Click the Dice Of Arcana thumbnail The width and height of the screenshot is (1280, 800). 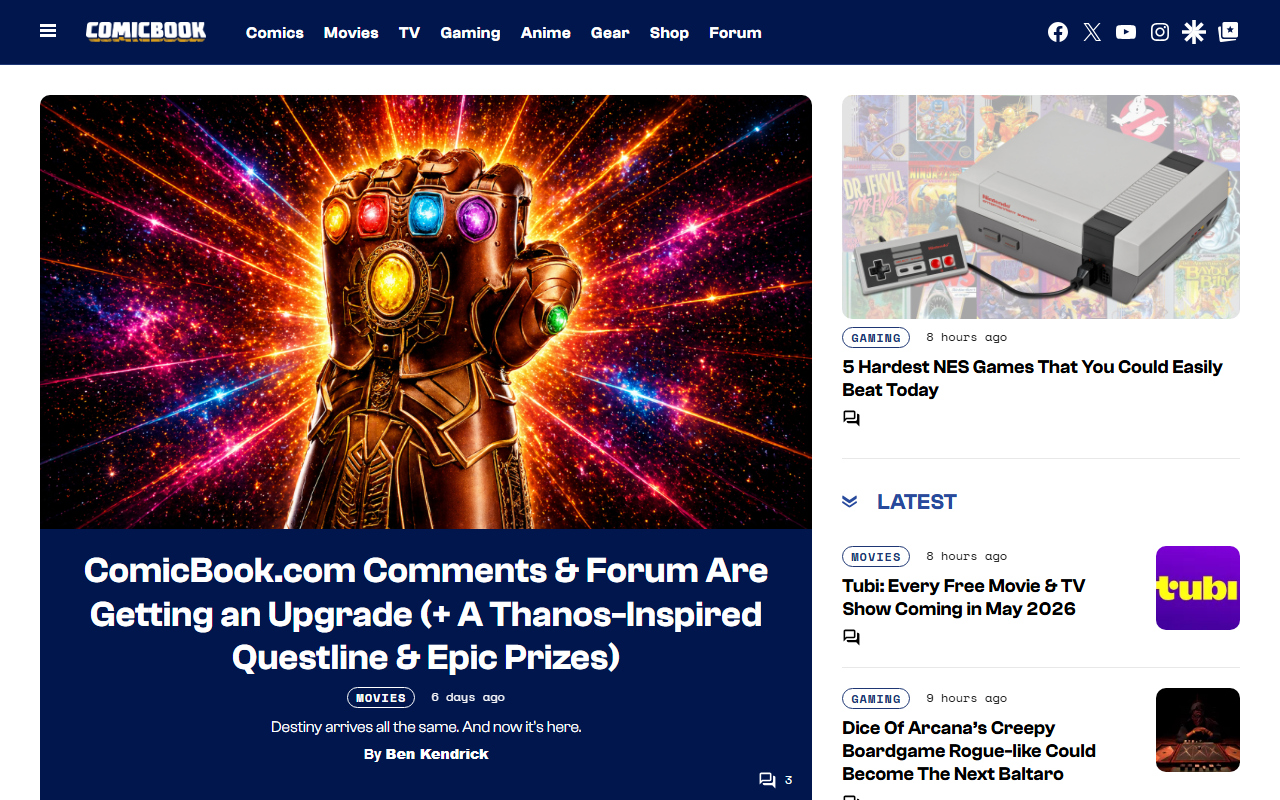1198,730
